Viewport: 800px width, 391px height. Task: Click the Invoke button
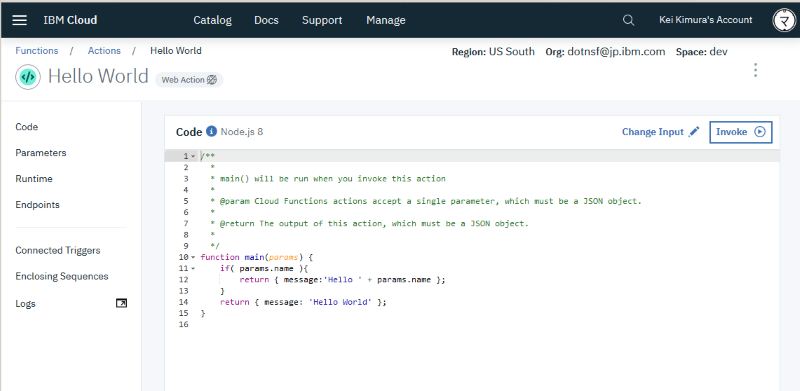[740, 132]
